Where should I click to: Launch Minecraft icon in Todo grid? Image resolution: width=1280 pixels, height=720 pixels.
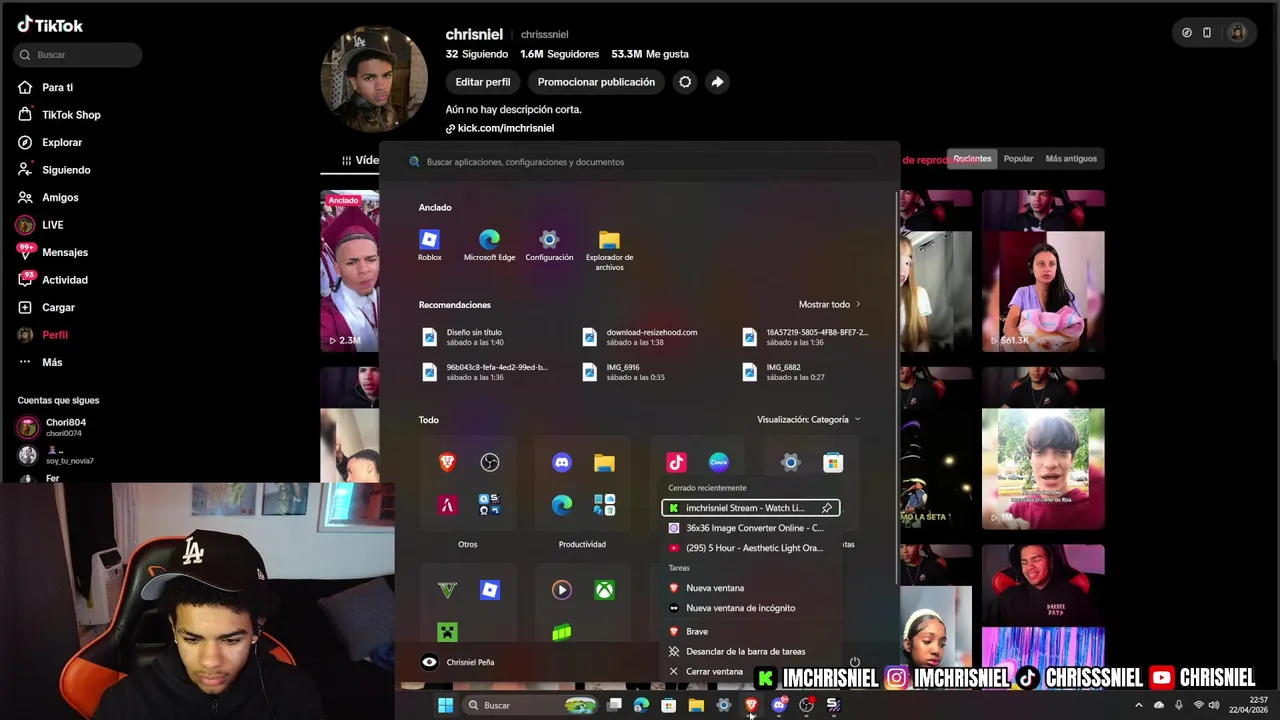(x=447, y=632)
